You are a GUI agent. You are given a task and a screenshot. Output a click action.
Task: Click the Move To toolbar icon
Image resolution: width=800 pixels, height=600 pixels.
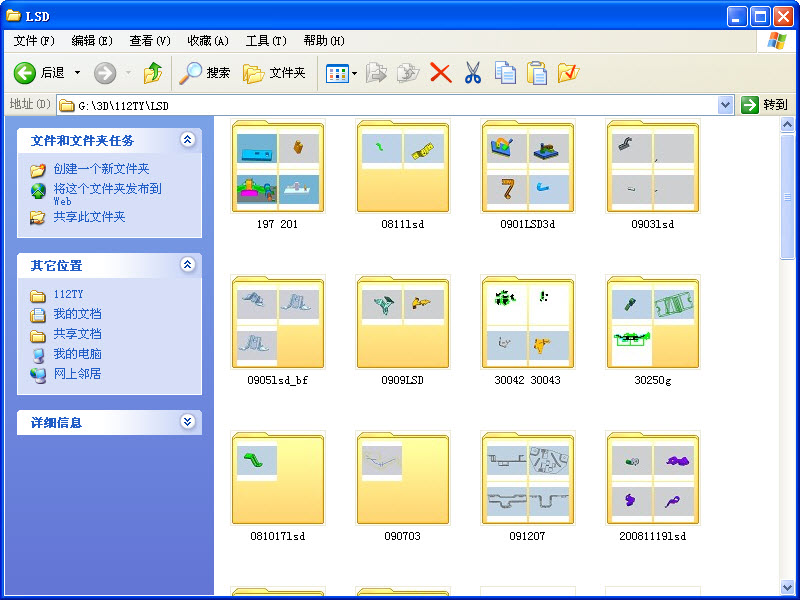click(x=377, y=73)
